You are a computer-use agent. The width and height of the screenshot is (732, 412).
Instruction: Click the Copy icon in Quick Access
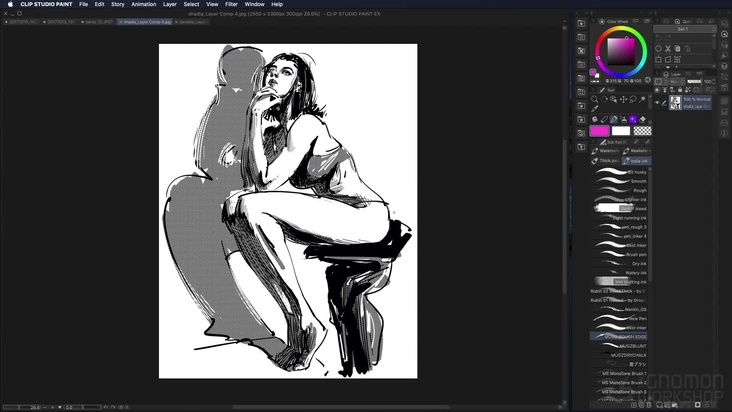click(677, 49)
